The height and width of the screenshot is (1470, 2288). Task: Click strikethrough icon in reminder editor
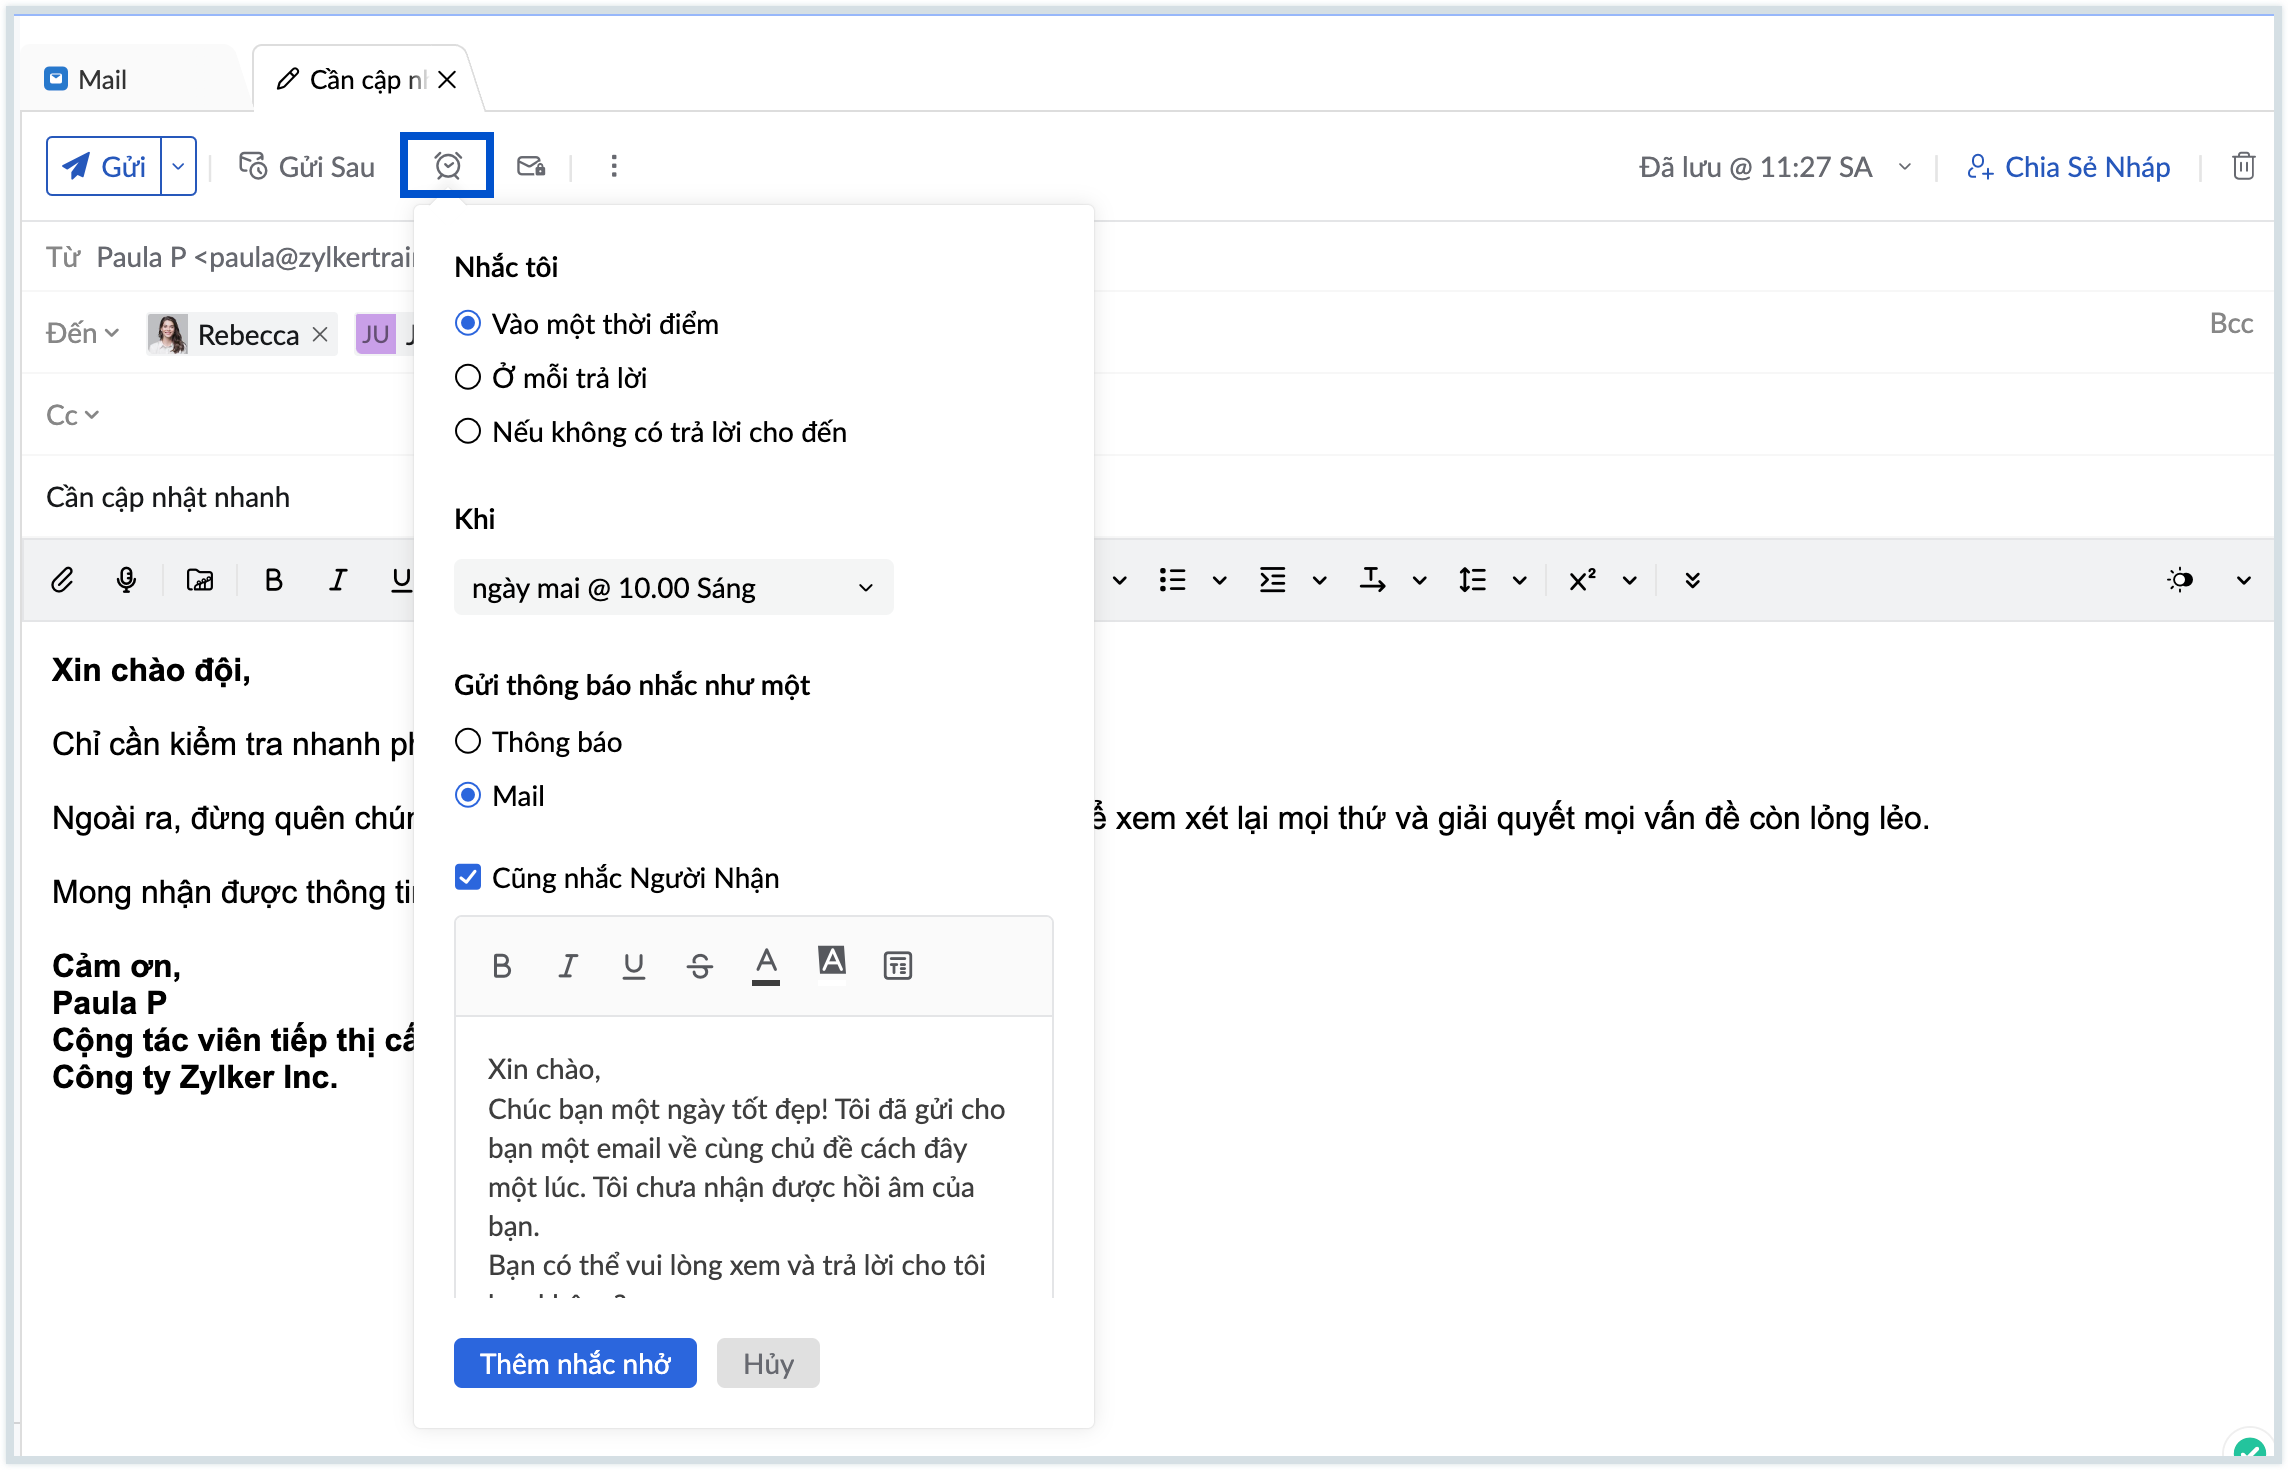[699, 966]
